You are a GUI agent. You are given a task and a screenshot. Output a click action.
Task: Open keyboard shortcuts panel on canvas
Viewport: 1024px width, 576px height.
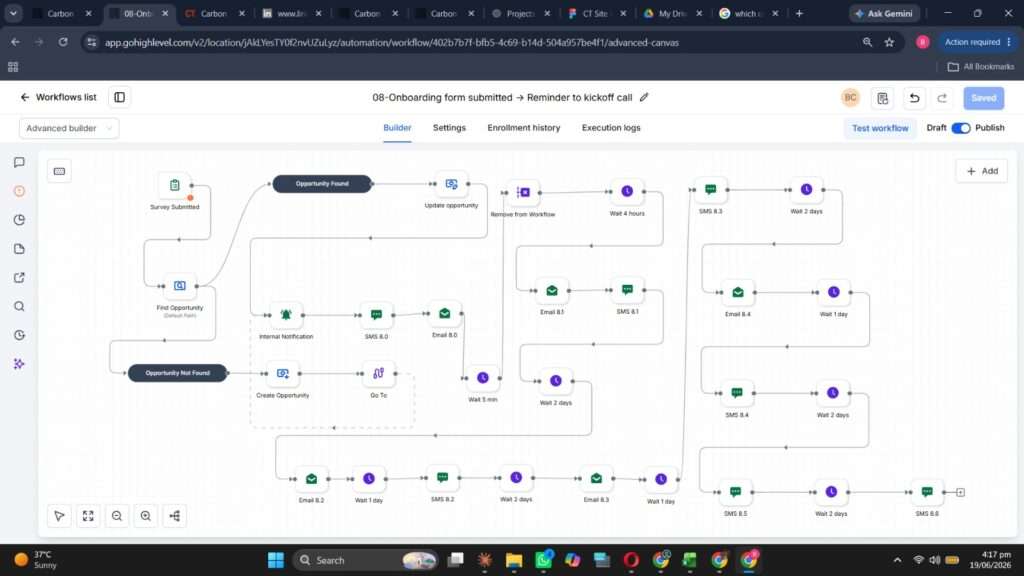pos(59,171)
